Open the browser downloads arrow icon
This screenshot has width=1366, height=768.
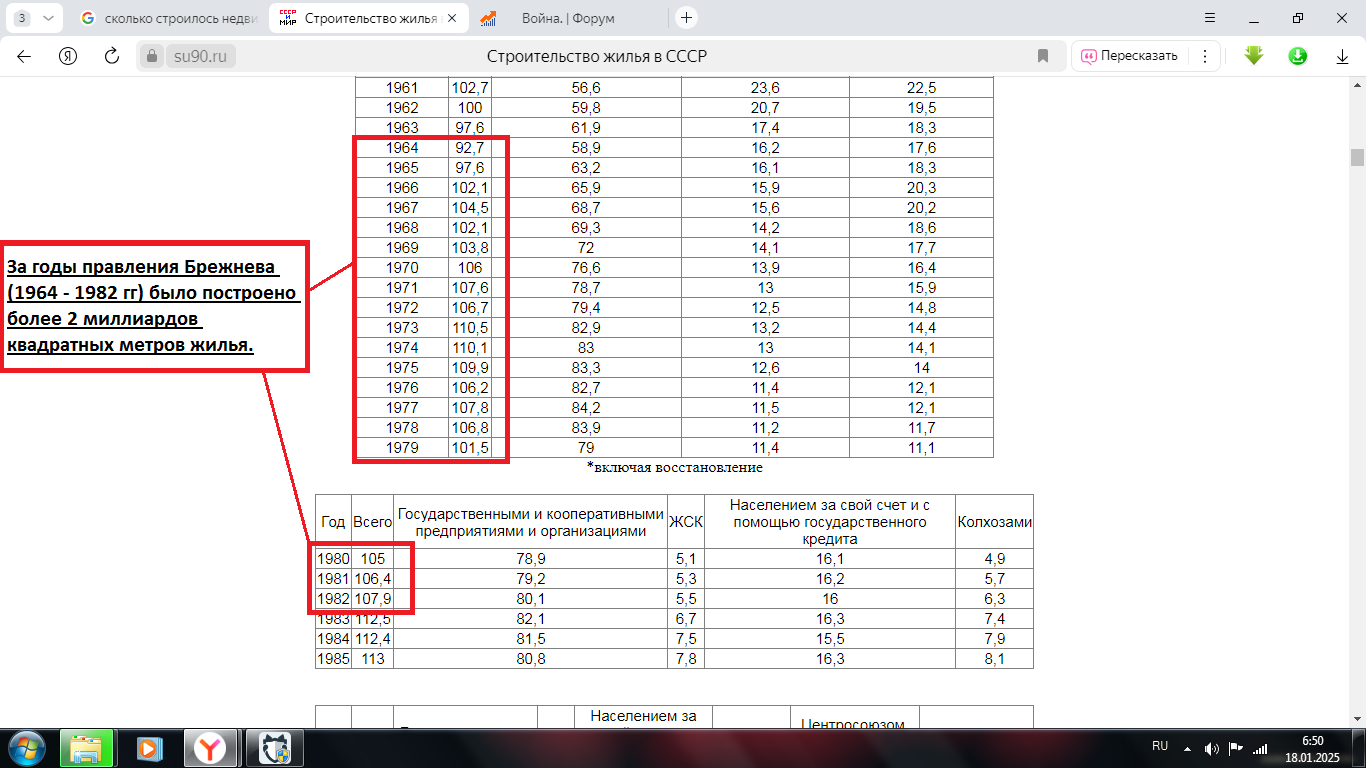pos(1342,56)
